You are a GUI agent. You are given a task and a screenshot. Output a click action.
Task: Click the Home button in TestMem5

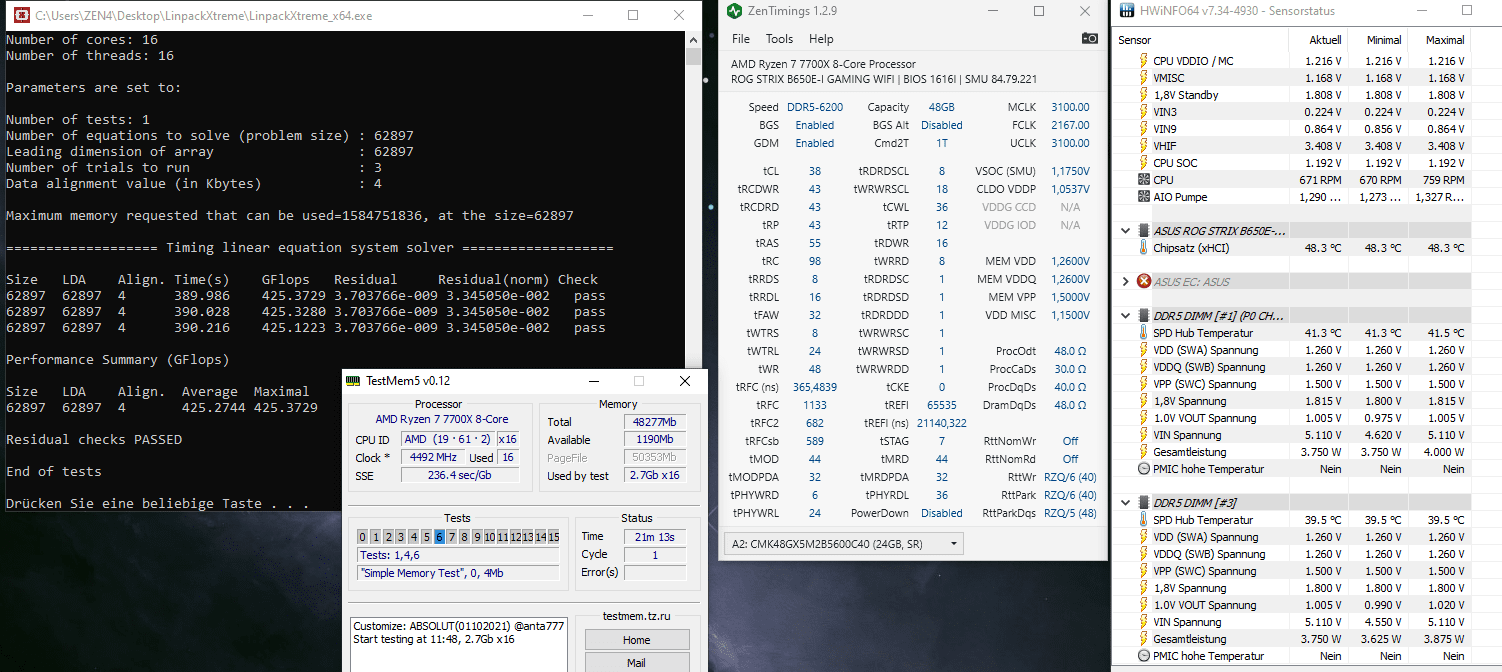(x=636, y=640)
